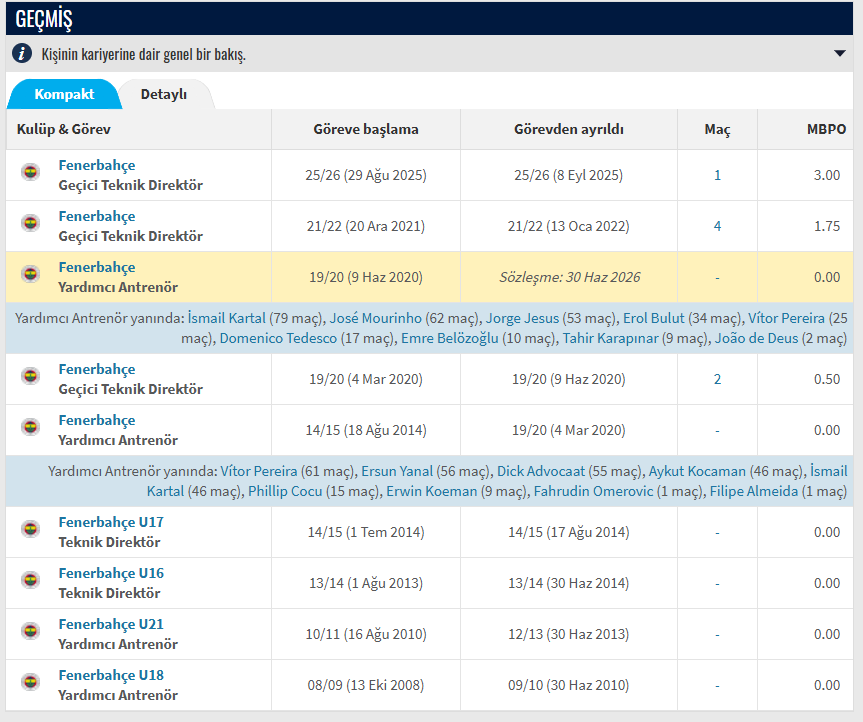Click the Fenerbahçe U16 crest icon
Screen dimensions: 863x722
[31, 579]
